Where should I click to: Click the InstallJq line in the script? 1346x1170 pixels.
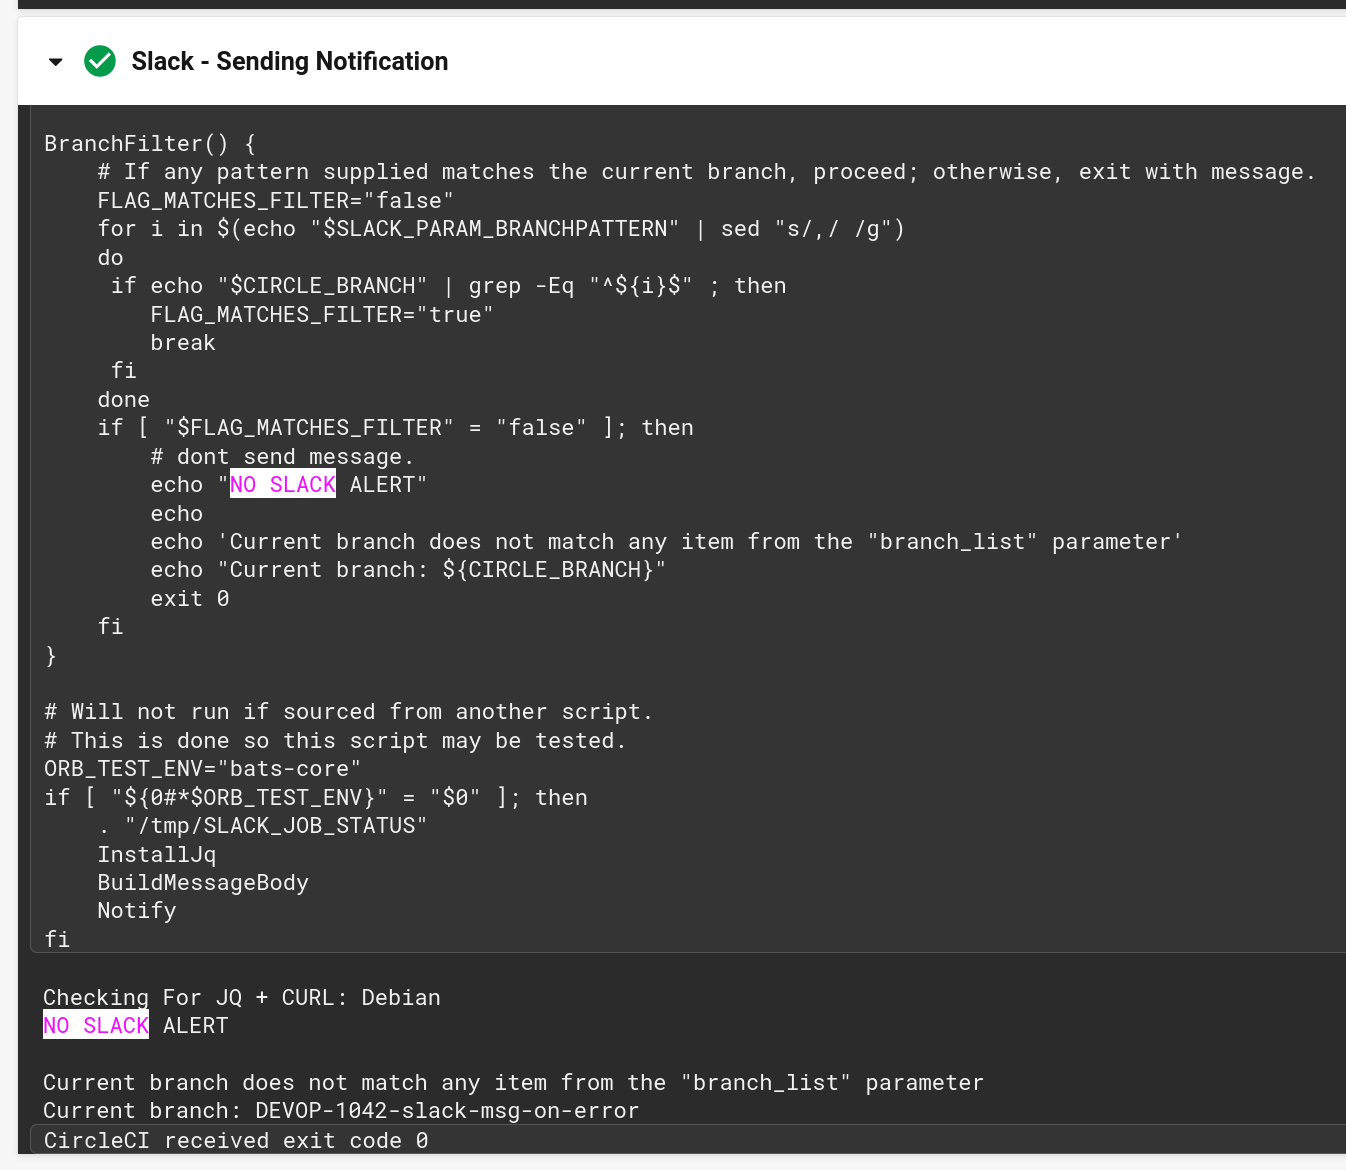click(x=156, y=854)
